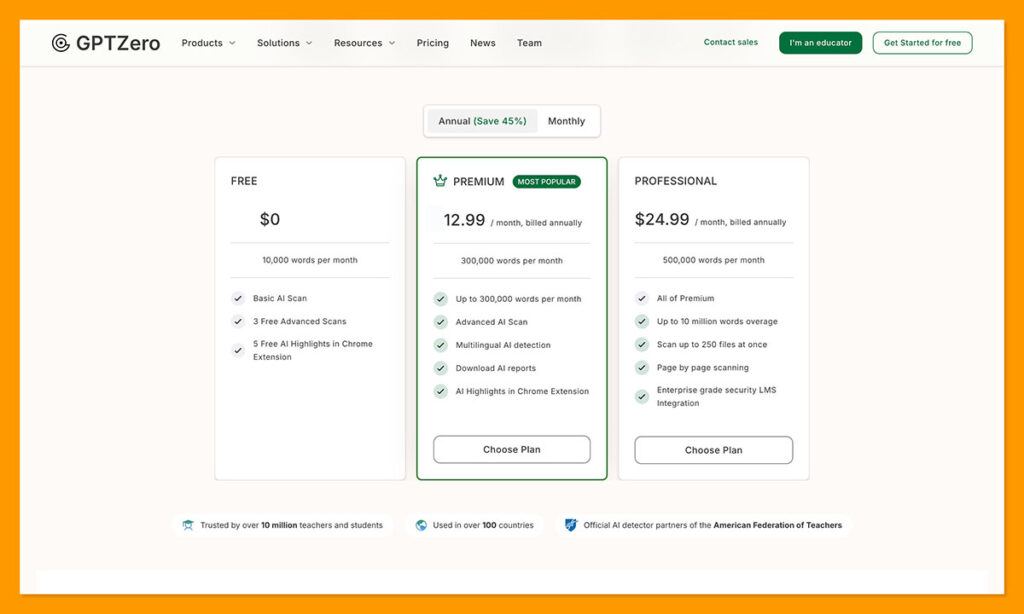The width and height of the screenshot is (1024, 614).
Task: Expand the Solutions dropdown menu
Action: point(284,43)
